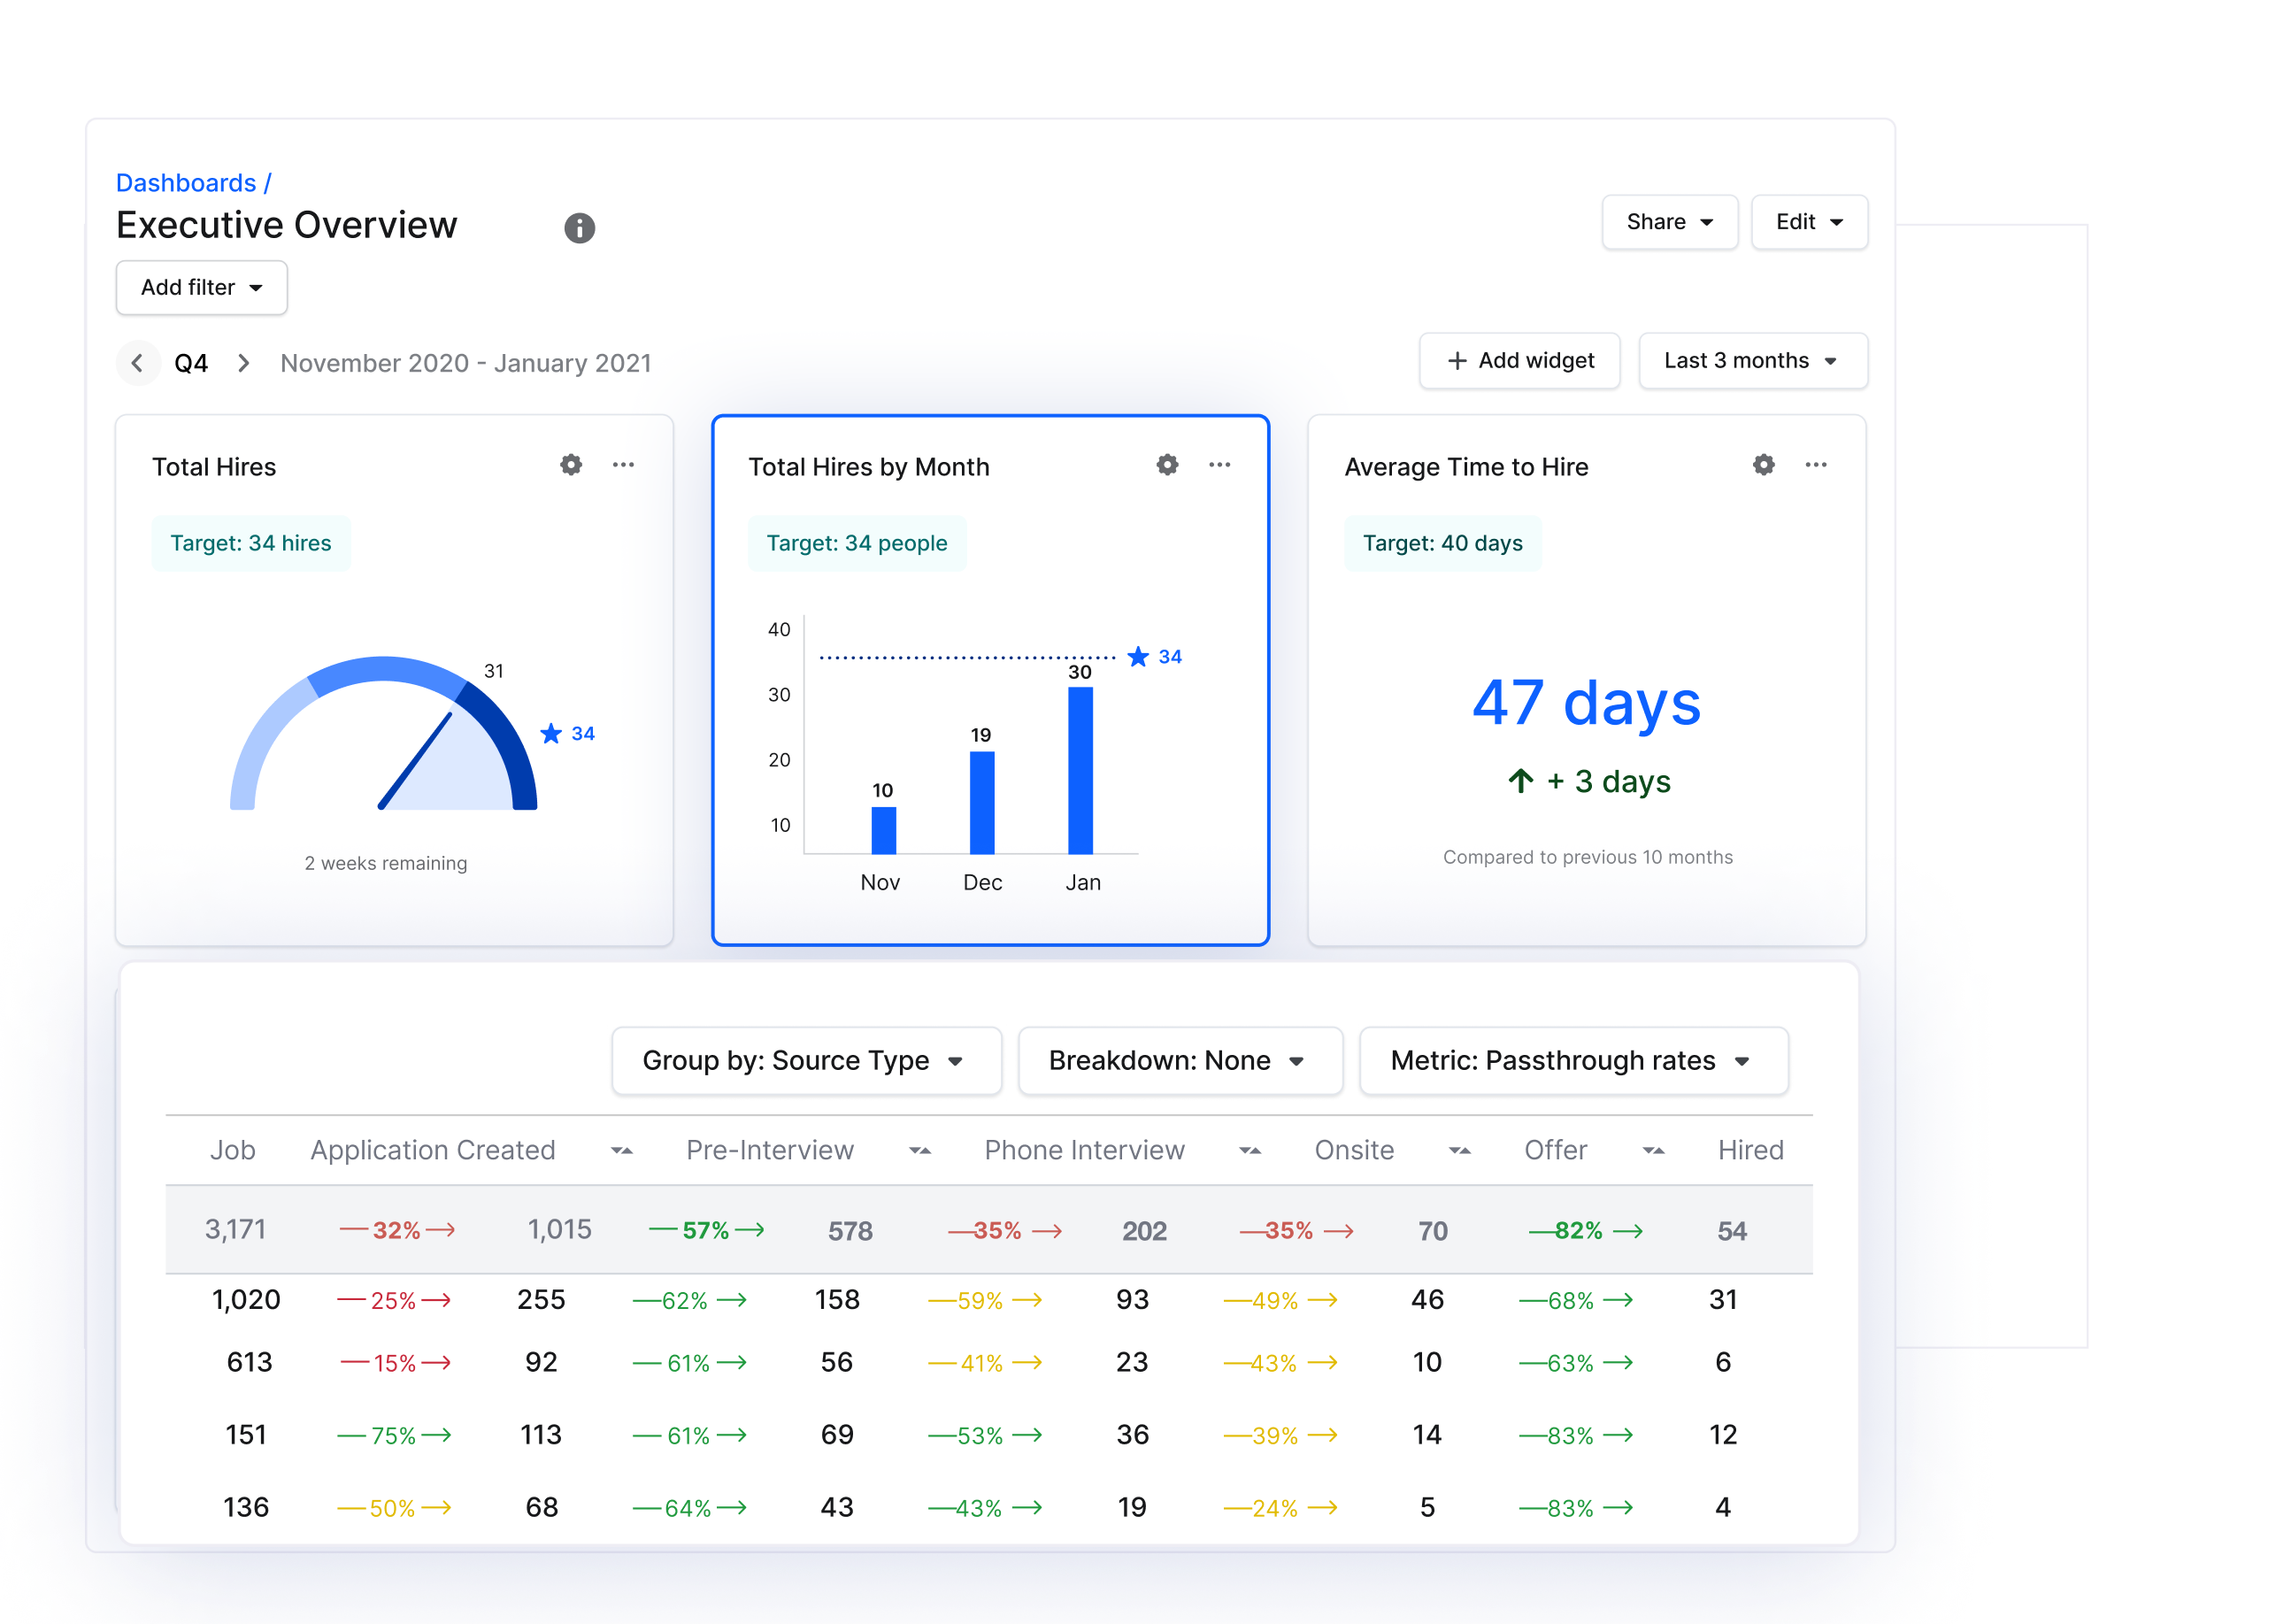
Task: Click gear icon on Average Time to Hire
Action: tap(1763, 465)
